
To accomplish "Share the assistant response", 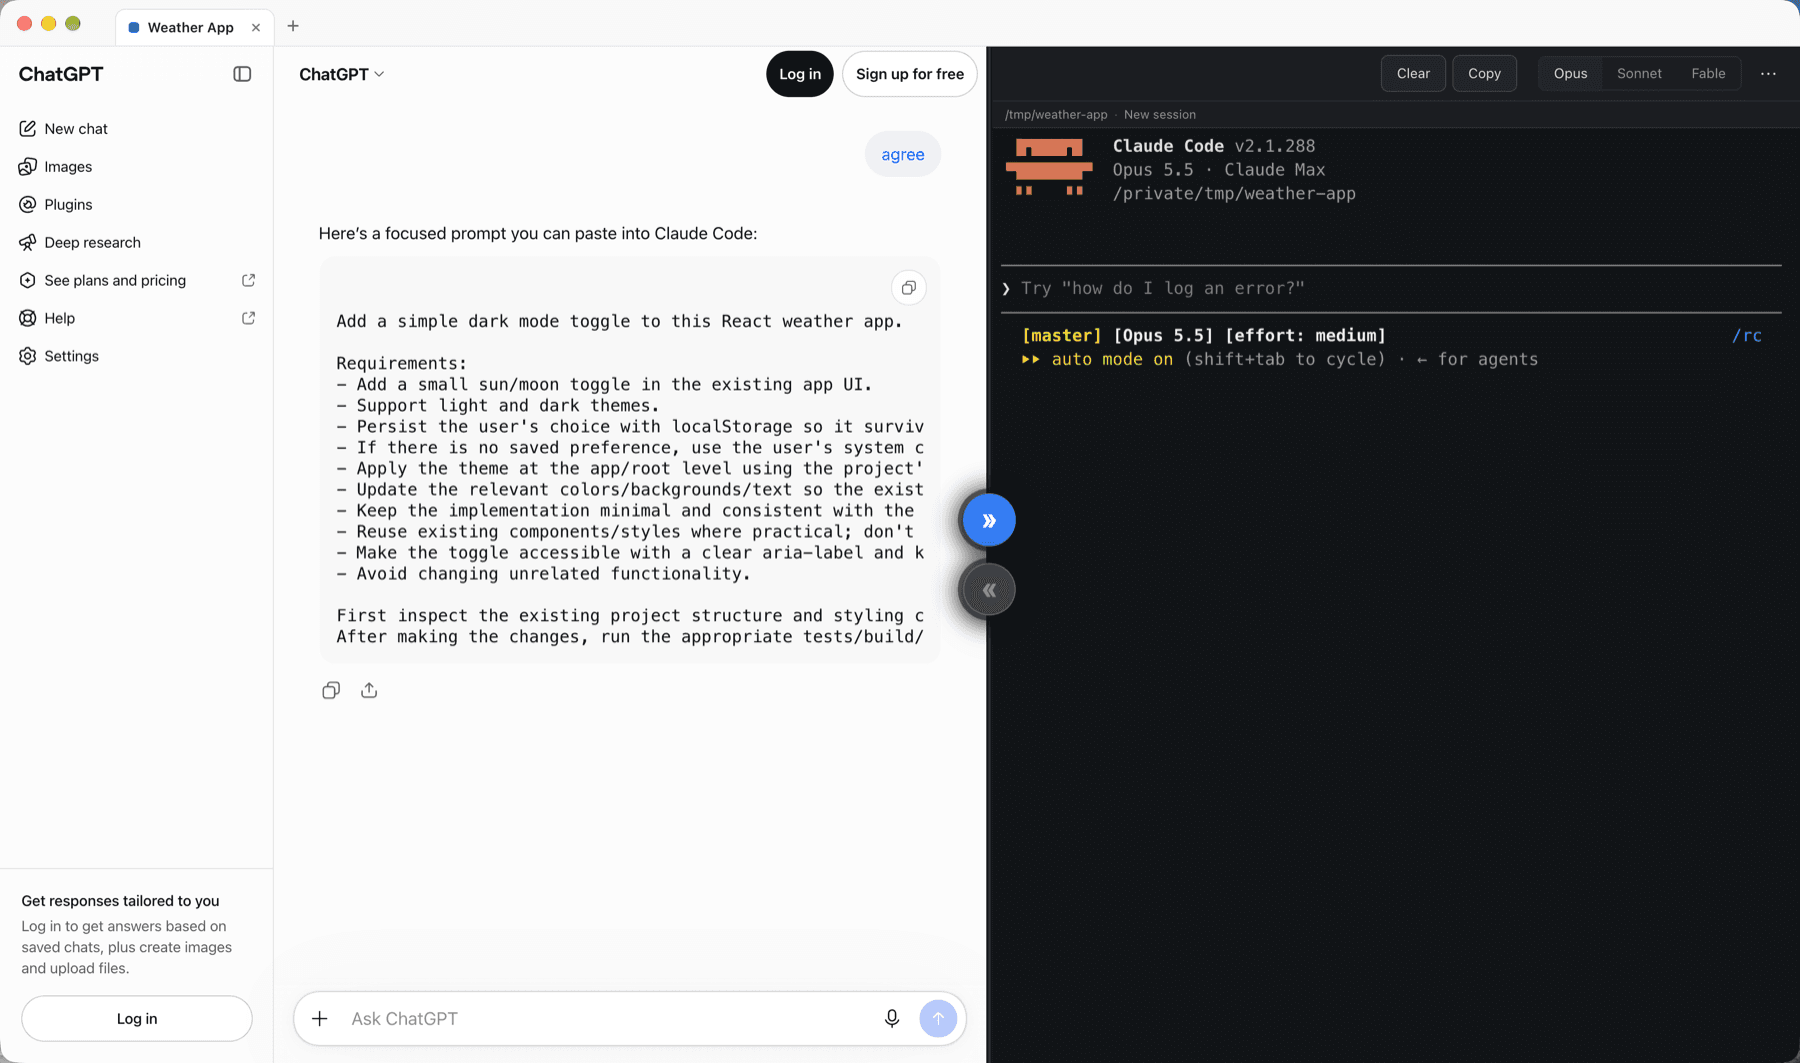I will pos(369,691).
